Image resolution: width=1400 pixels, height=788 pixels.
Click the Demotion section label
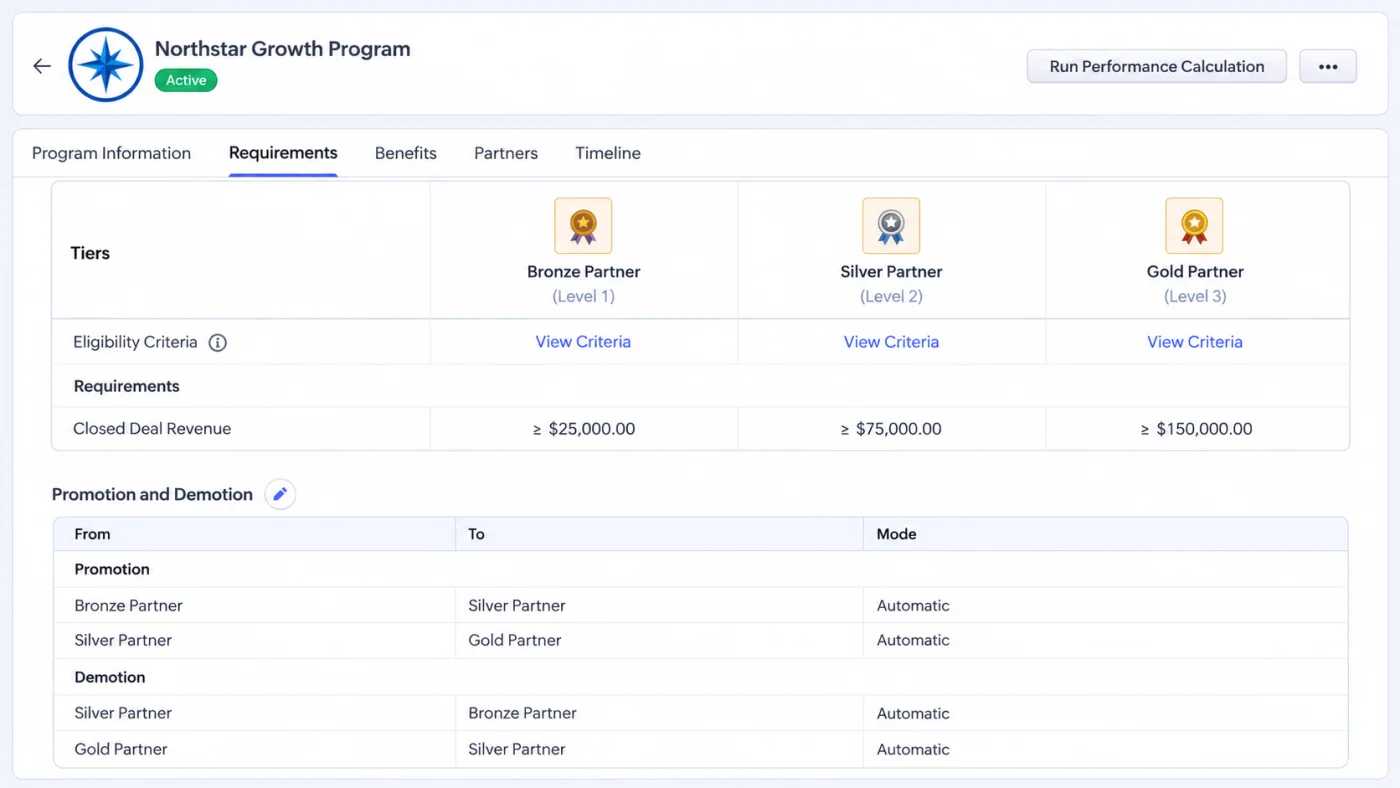[x=110, y=677]
